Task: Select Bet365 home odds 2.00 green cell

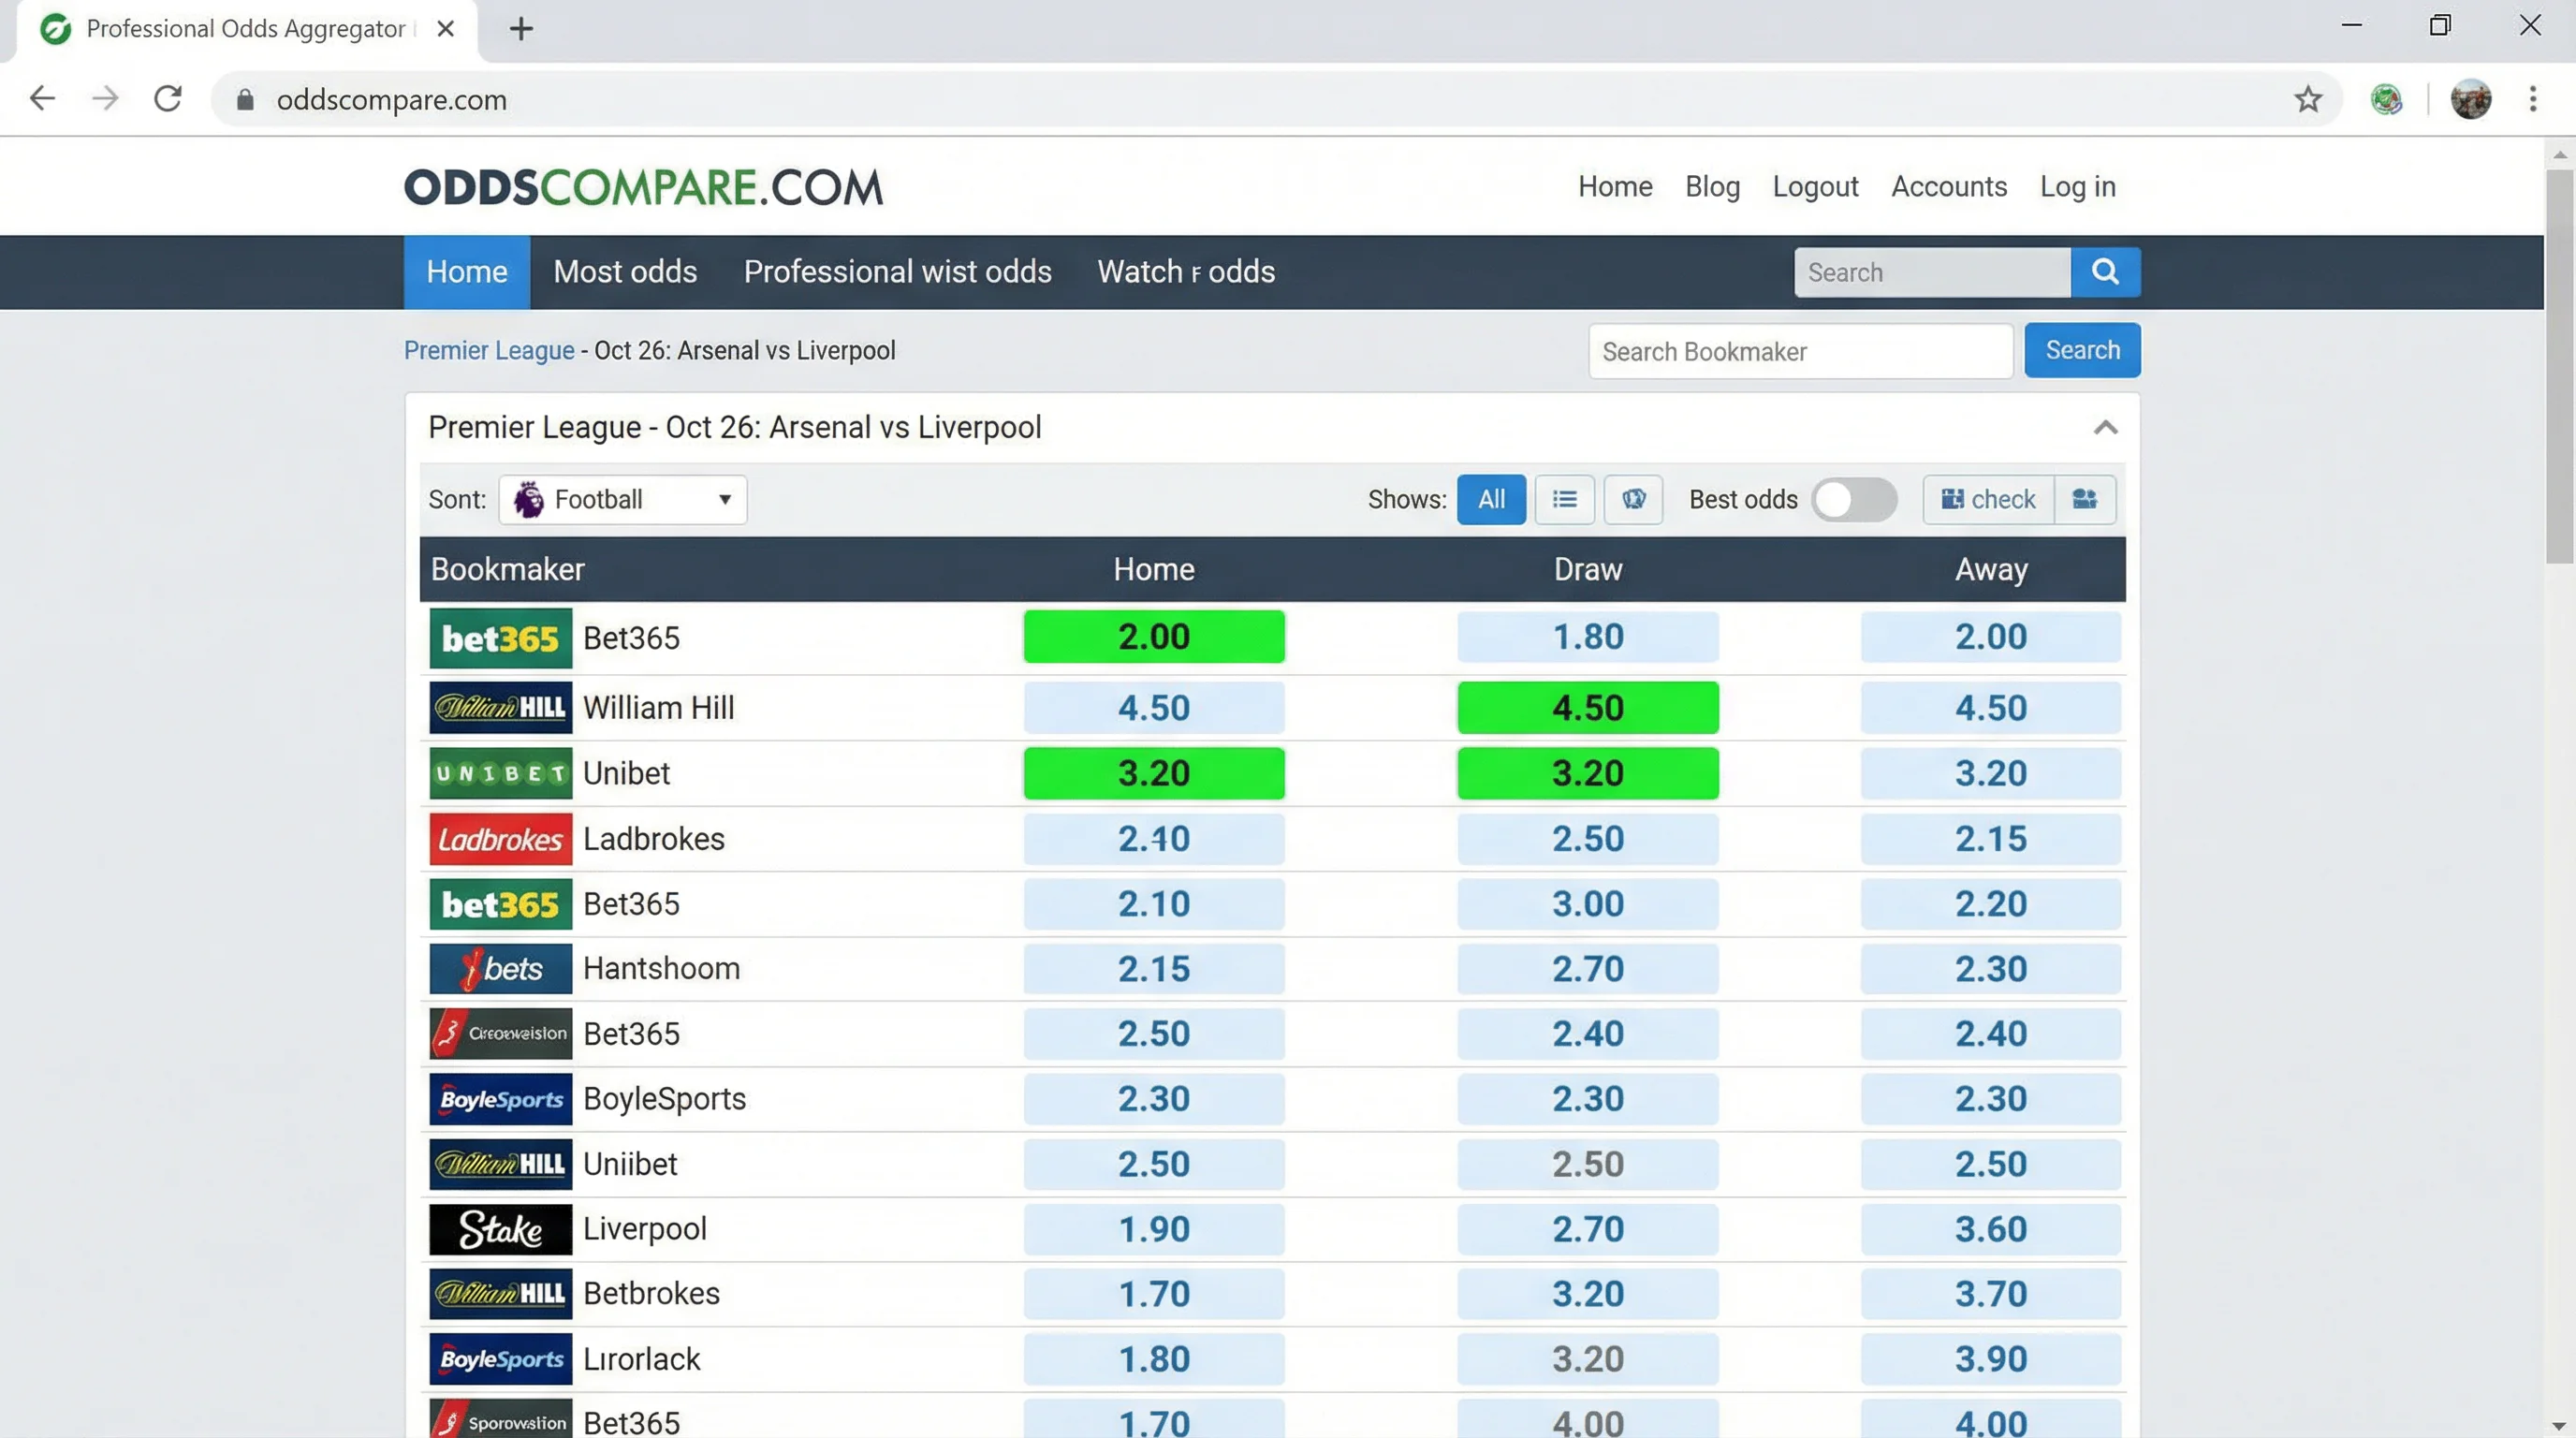Action: tap(1154, 637)
